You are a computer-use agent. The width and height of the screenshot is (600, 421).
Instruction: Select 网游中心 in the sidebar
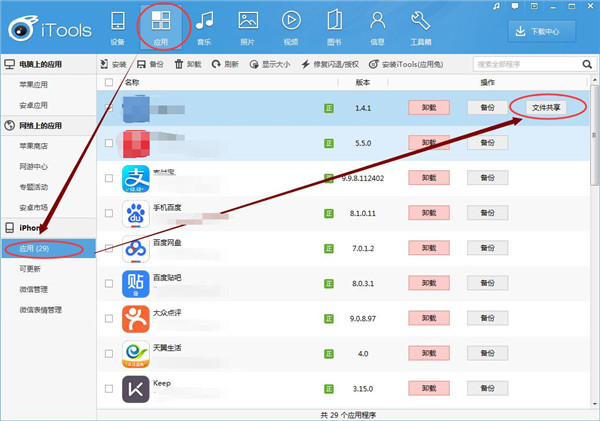coord(33,166)
